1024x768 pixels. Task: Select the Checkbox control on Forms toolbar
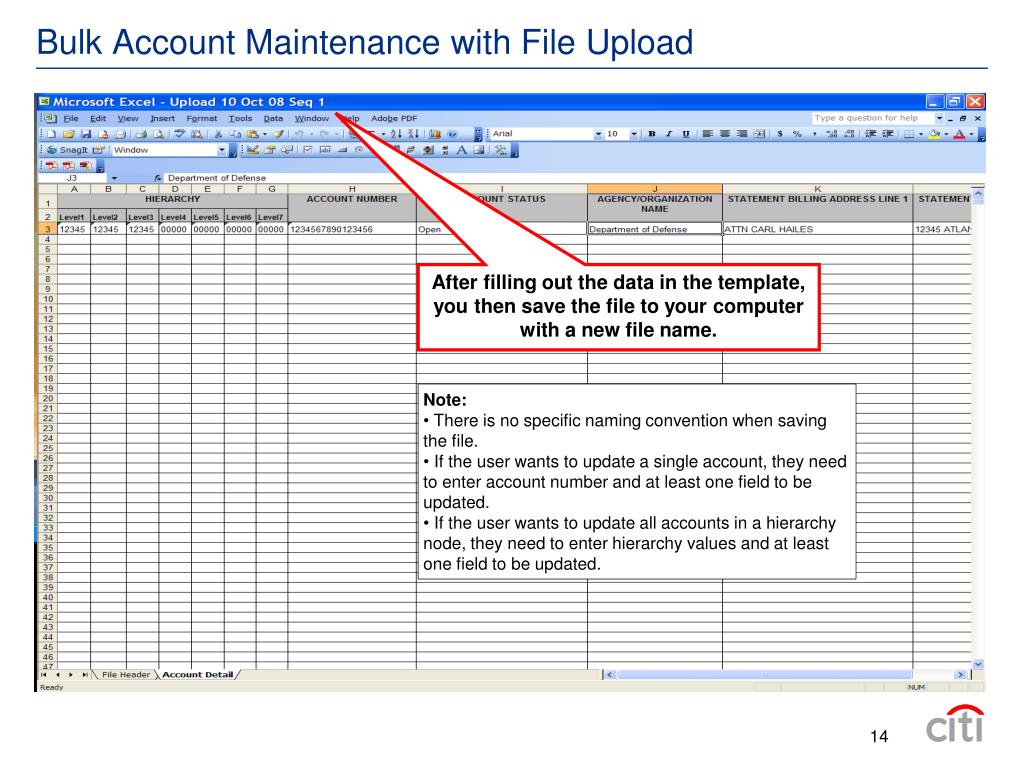coord(308,150)
